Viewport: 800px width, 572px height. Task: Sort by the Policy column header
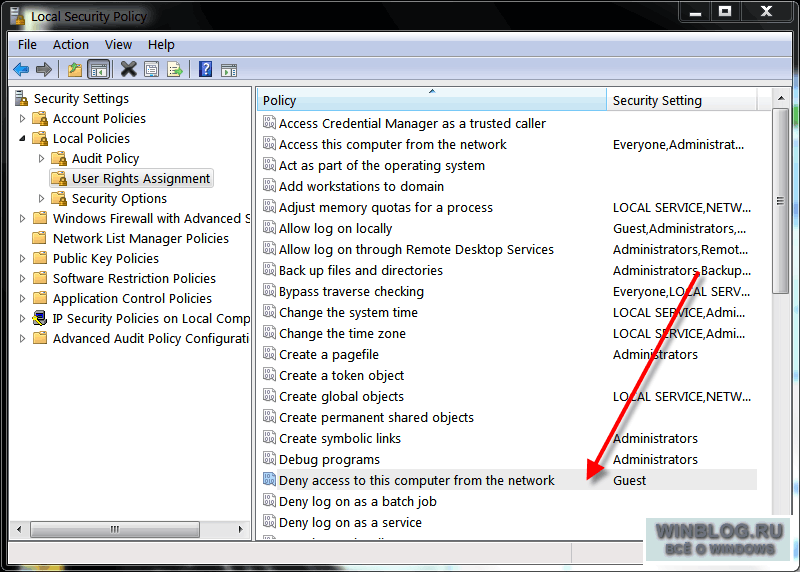(x=432, y=100)
